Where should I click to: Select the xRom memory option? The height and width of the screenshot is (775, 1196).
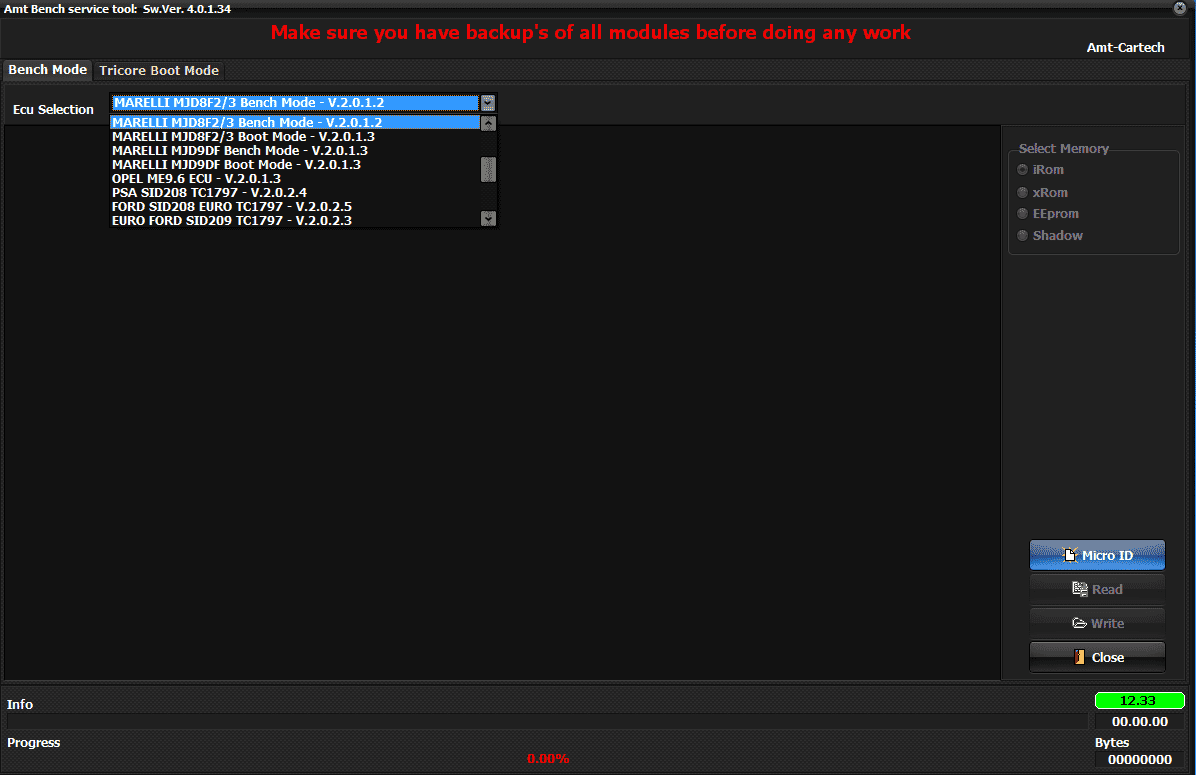[1023, 192]
